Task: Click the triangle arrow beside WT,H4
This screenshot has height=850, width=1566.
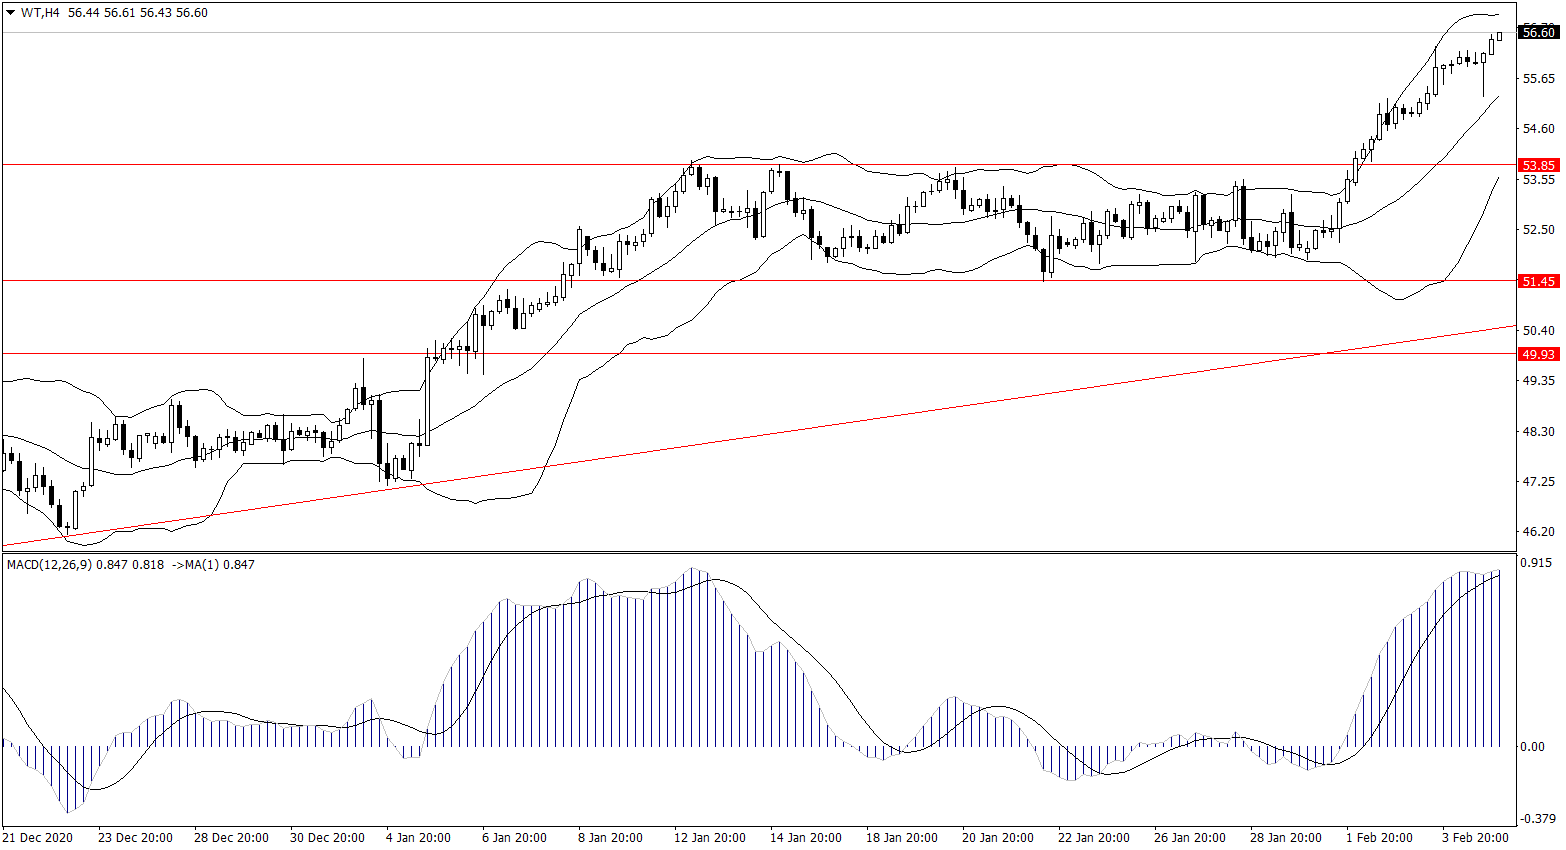Action: (11, 13)
